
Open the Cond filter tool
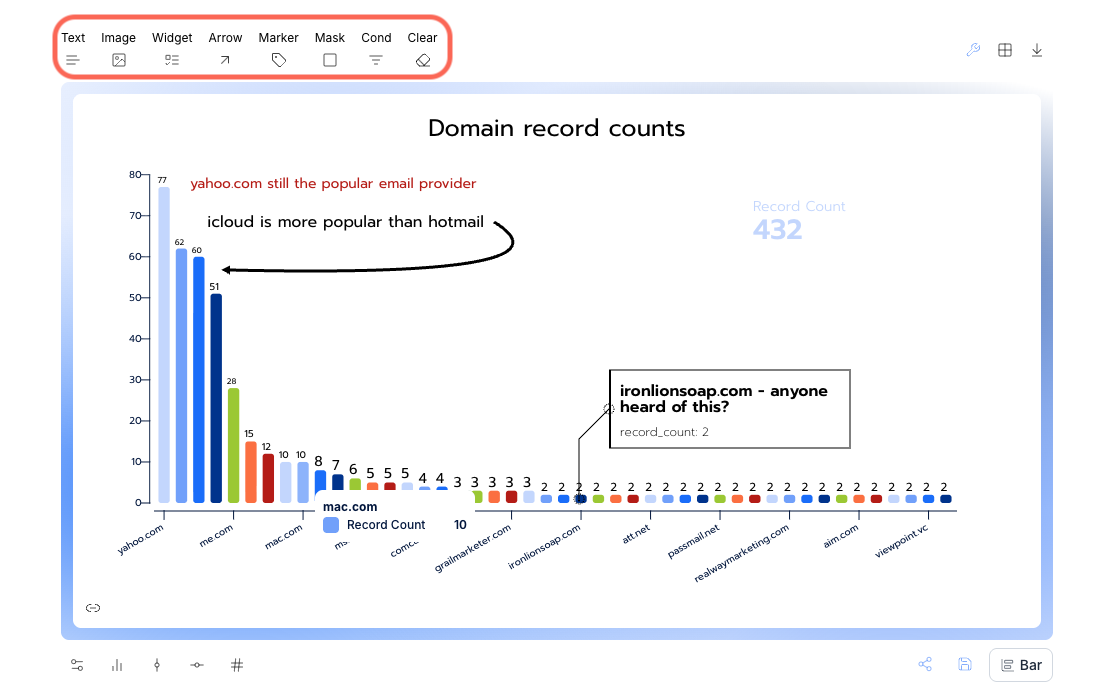click(x=376, y=50)
